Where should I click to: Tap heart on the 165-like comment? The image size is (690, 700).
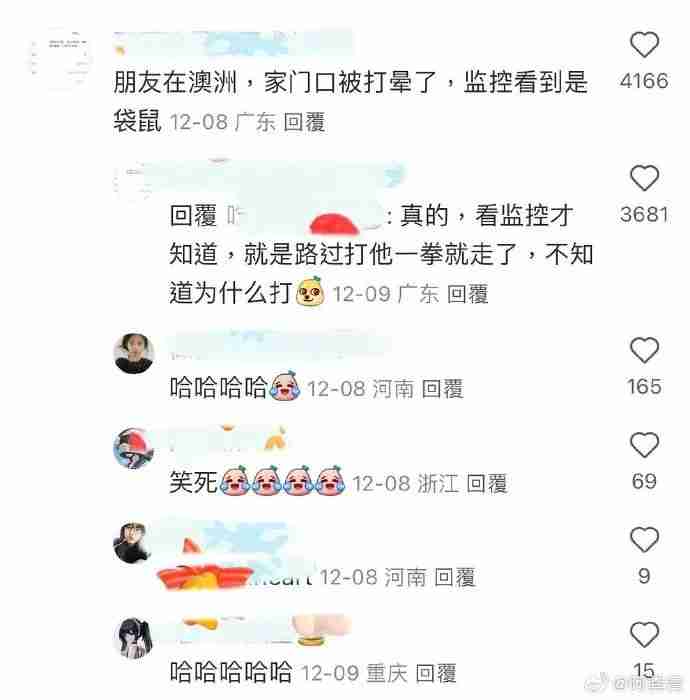click(x=644, y=350)
